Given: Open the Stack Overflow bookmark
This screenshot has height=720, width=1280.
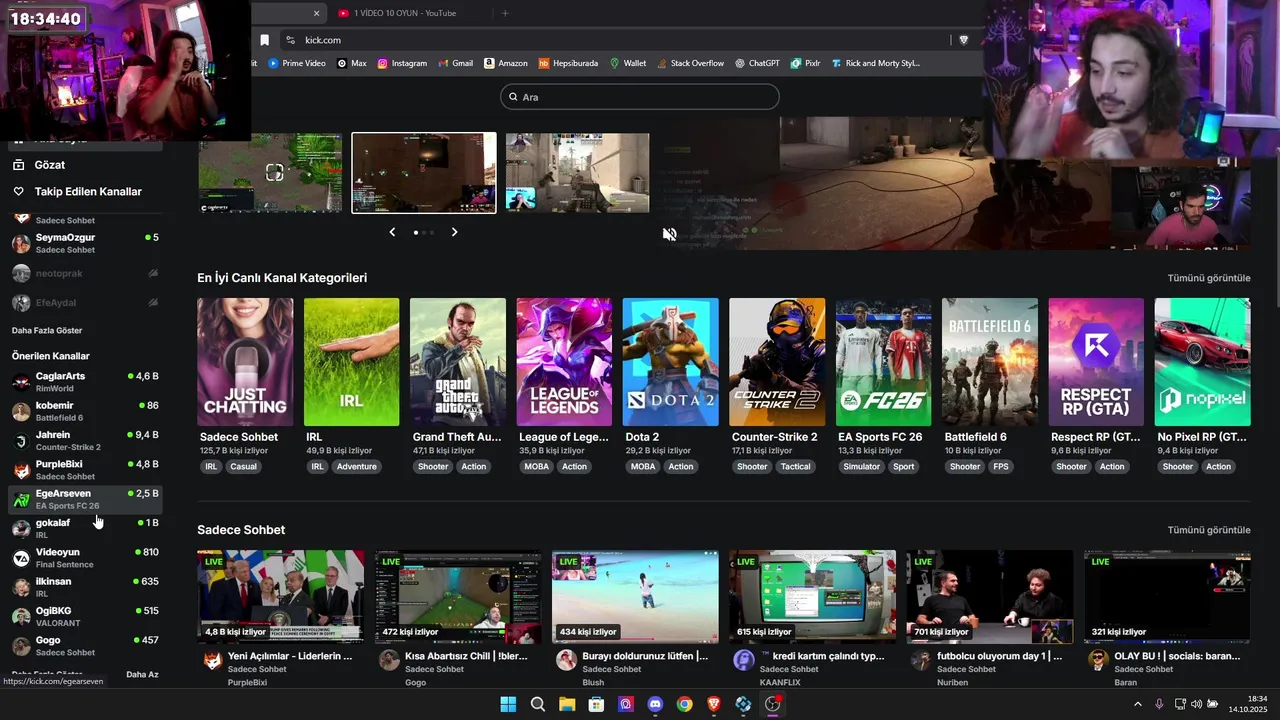Looking at the screenshot, I should click(690, 63).
